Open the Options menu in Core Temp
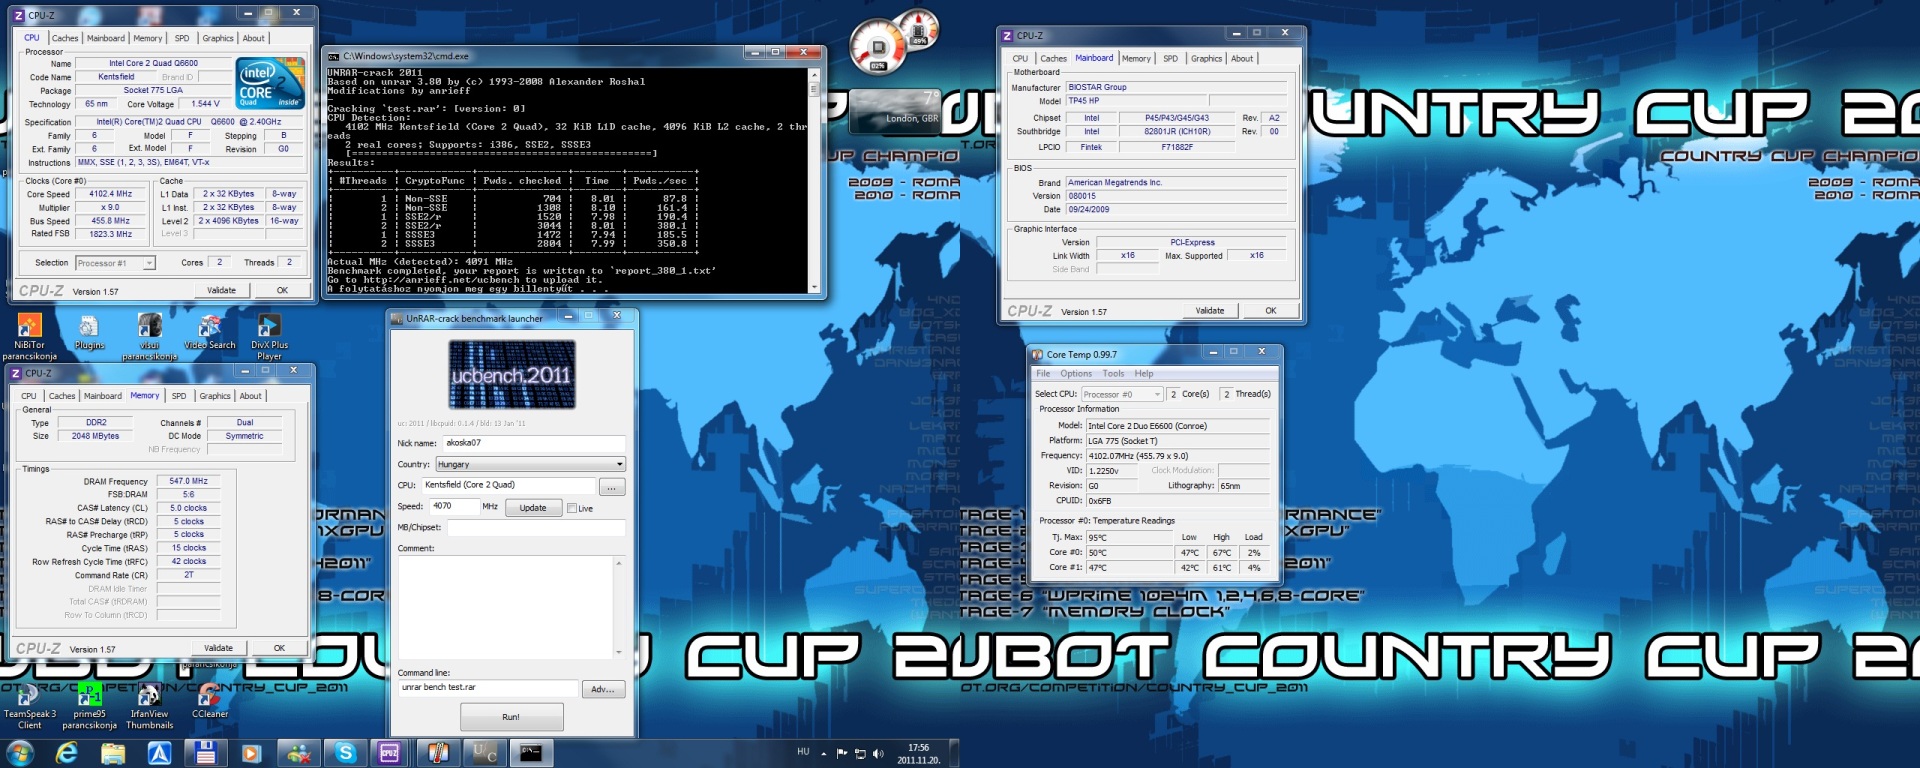1920x768 pixels. pos(1076,374)
